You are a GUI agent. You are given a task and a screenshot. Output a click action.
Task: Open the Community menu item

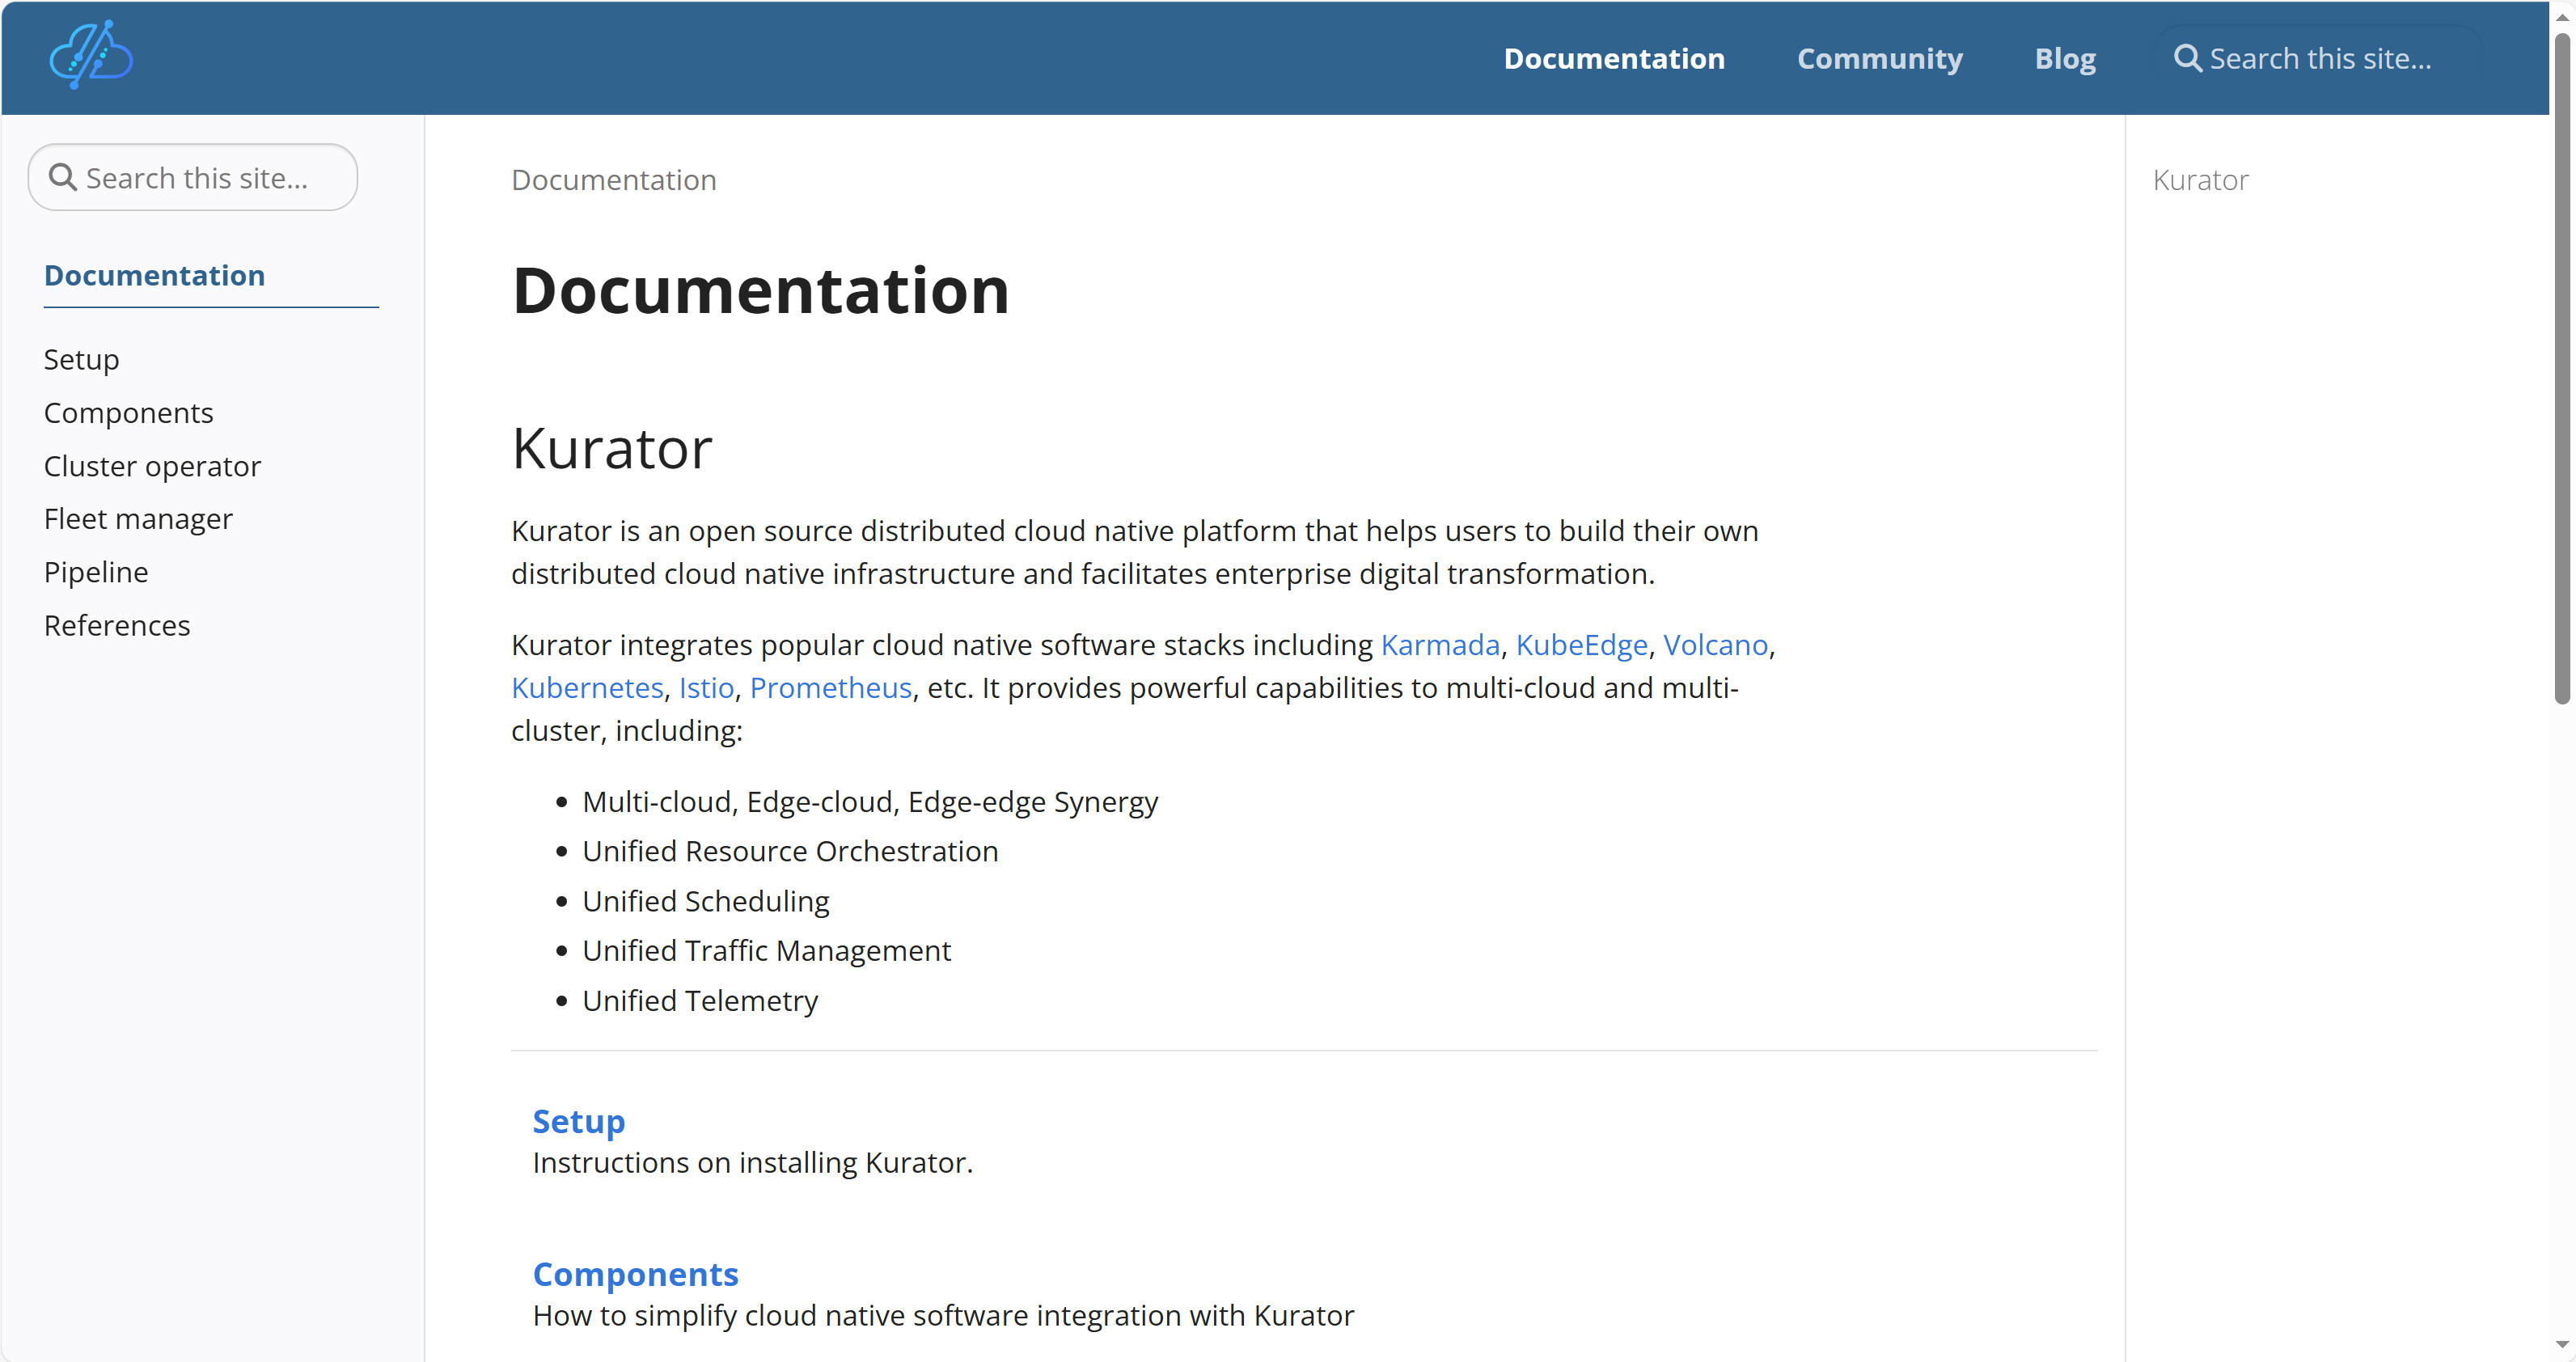pos(1879,58)
